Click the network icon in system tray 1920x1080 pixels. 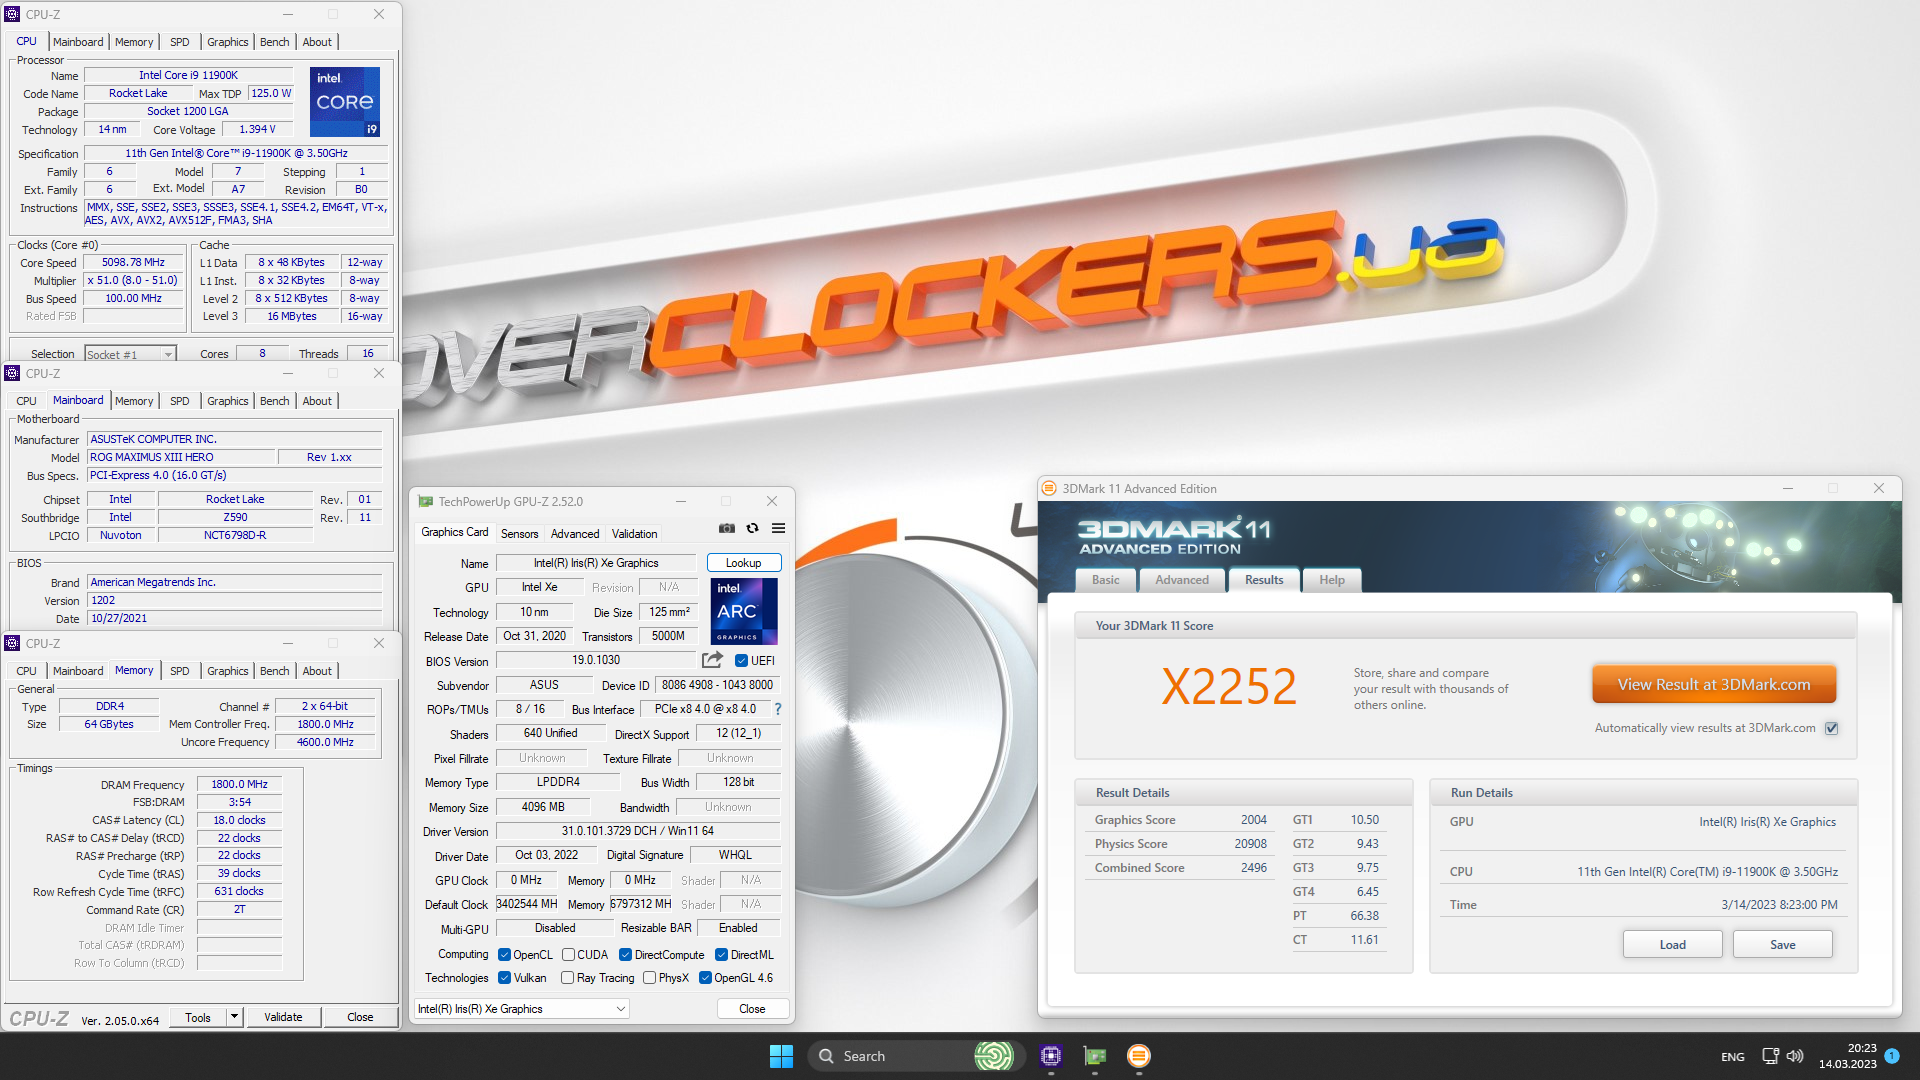1770,1056
